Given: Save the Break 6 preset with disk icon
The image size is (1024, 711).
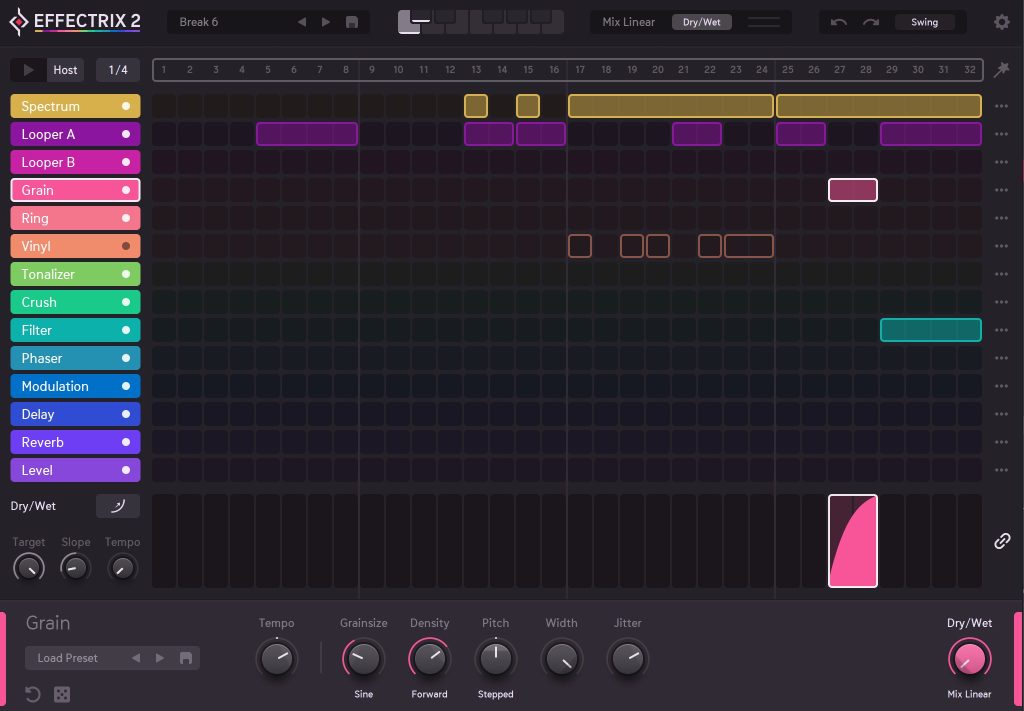Looking at the screenshot, I should 351,22.
